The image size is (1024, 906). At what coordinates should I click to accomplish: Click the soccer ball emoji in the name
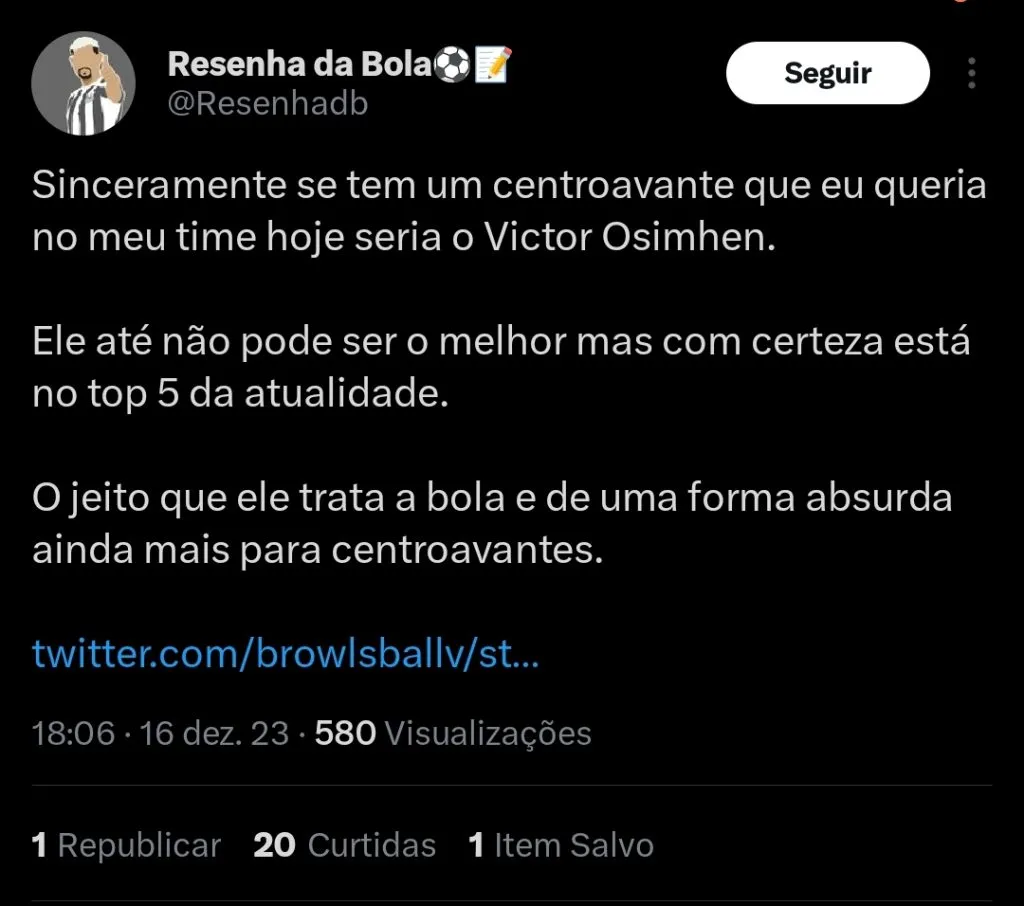tap(453, 66)
